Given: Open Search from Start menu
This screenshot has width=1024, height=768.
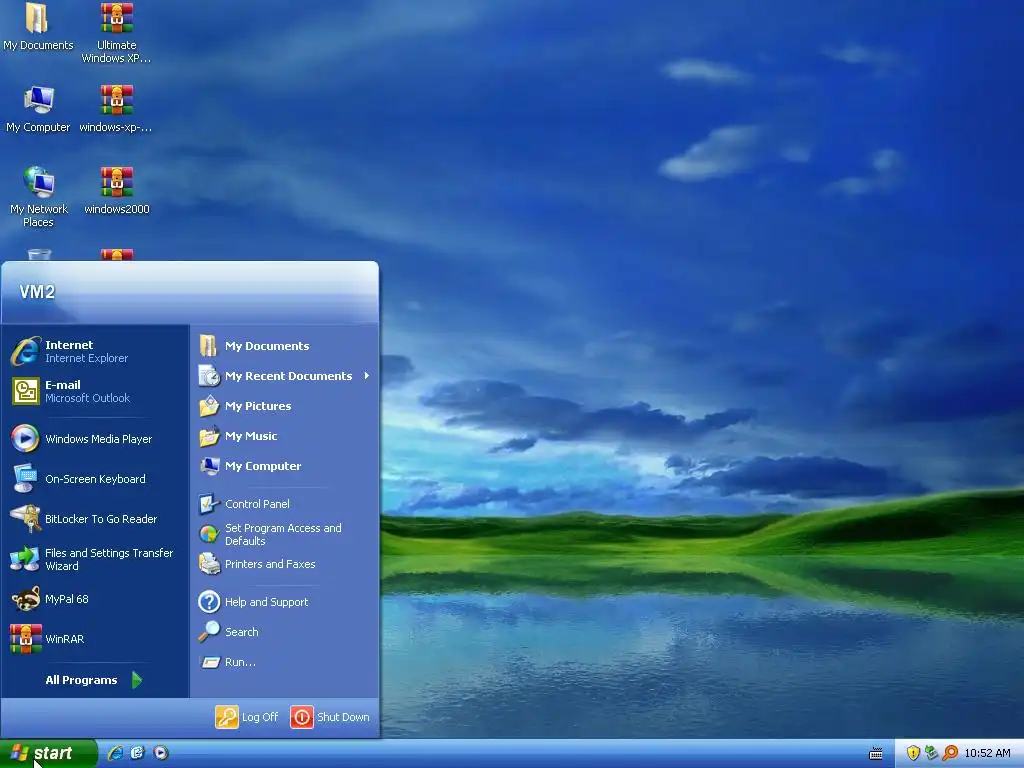Looking at the screenshot, I should pos(285,632).
